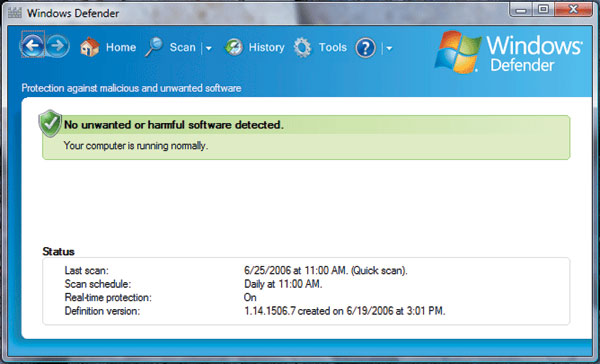This screenshot has width=600, height=364.
Task: Click the Windows flag logo
Action: pos(458,52)
